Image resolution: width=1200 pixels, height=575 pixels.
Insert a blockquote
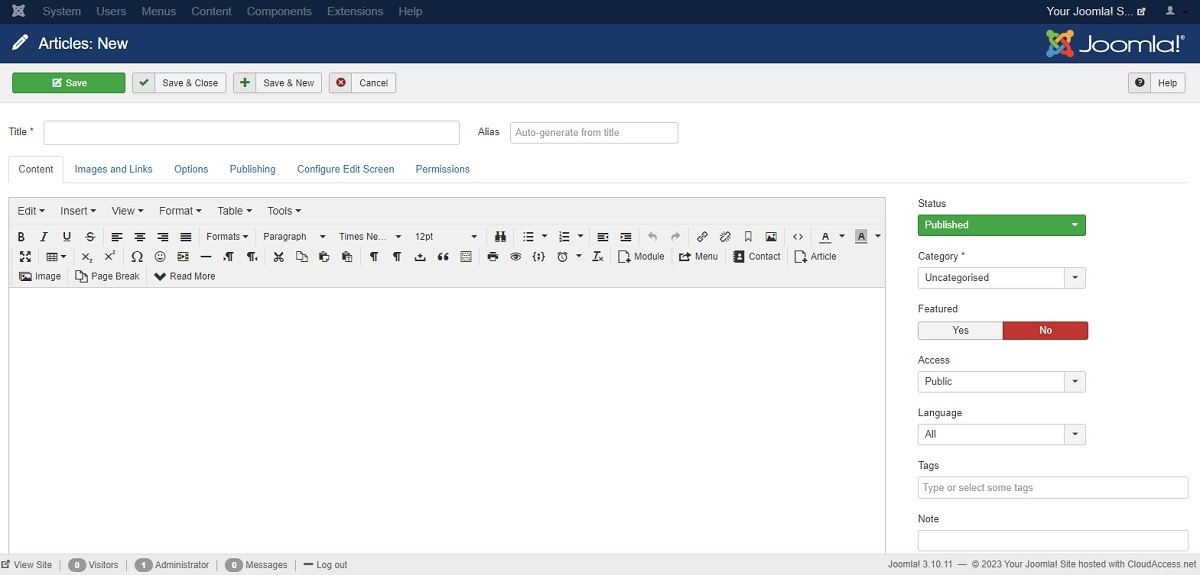point(443,257)
